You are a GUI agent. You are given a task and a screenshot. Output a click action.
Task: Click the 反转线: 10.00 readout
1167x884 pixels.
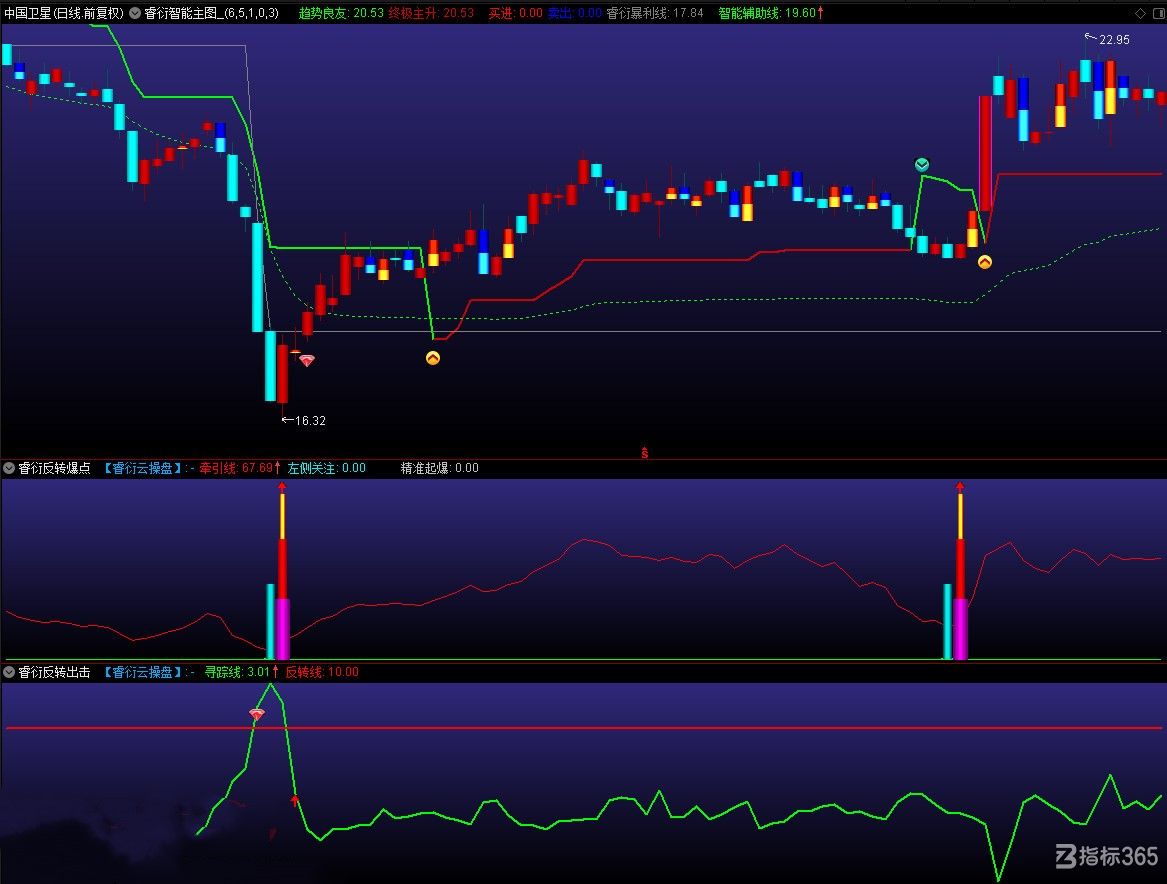tap(322, 672)
